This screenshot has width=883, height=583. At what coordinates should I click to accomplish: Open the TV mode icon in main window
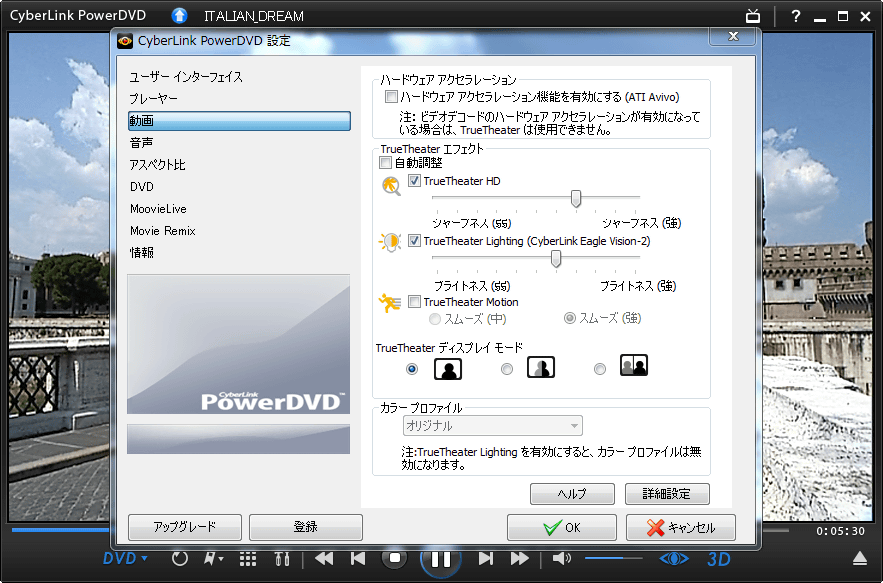753,16
